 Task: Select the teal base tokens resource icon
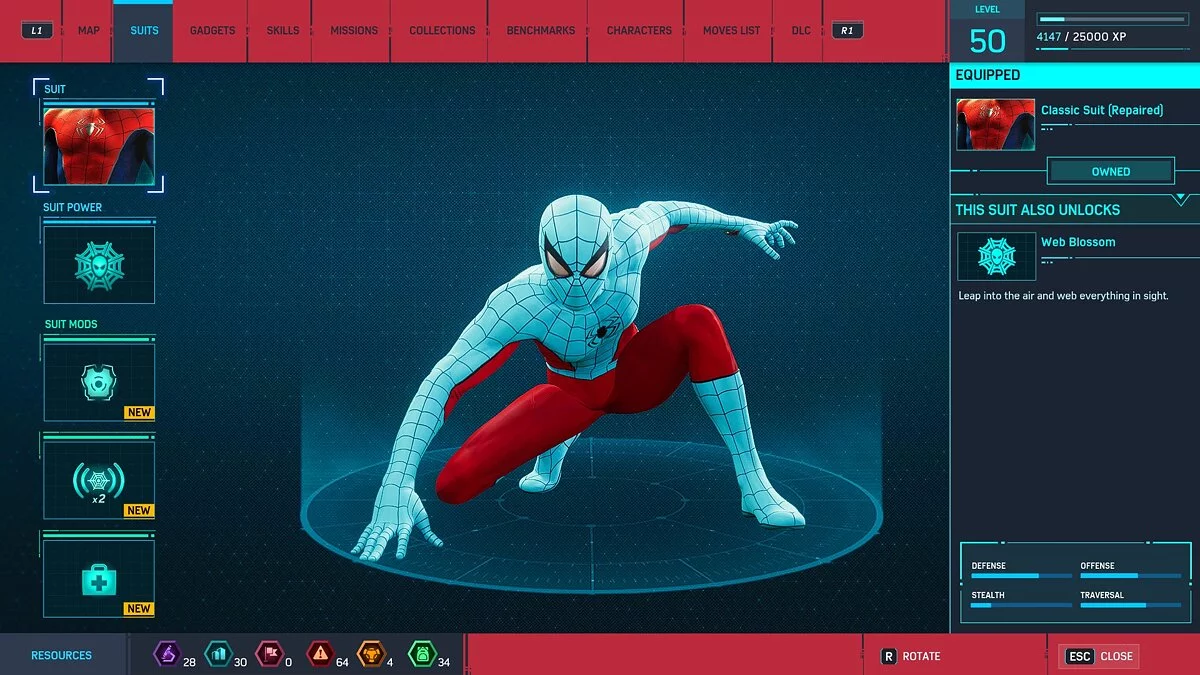[x=222, y=655]
